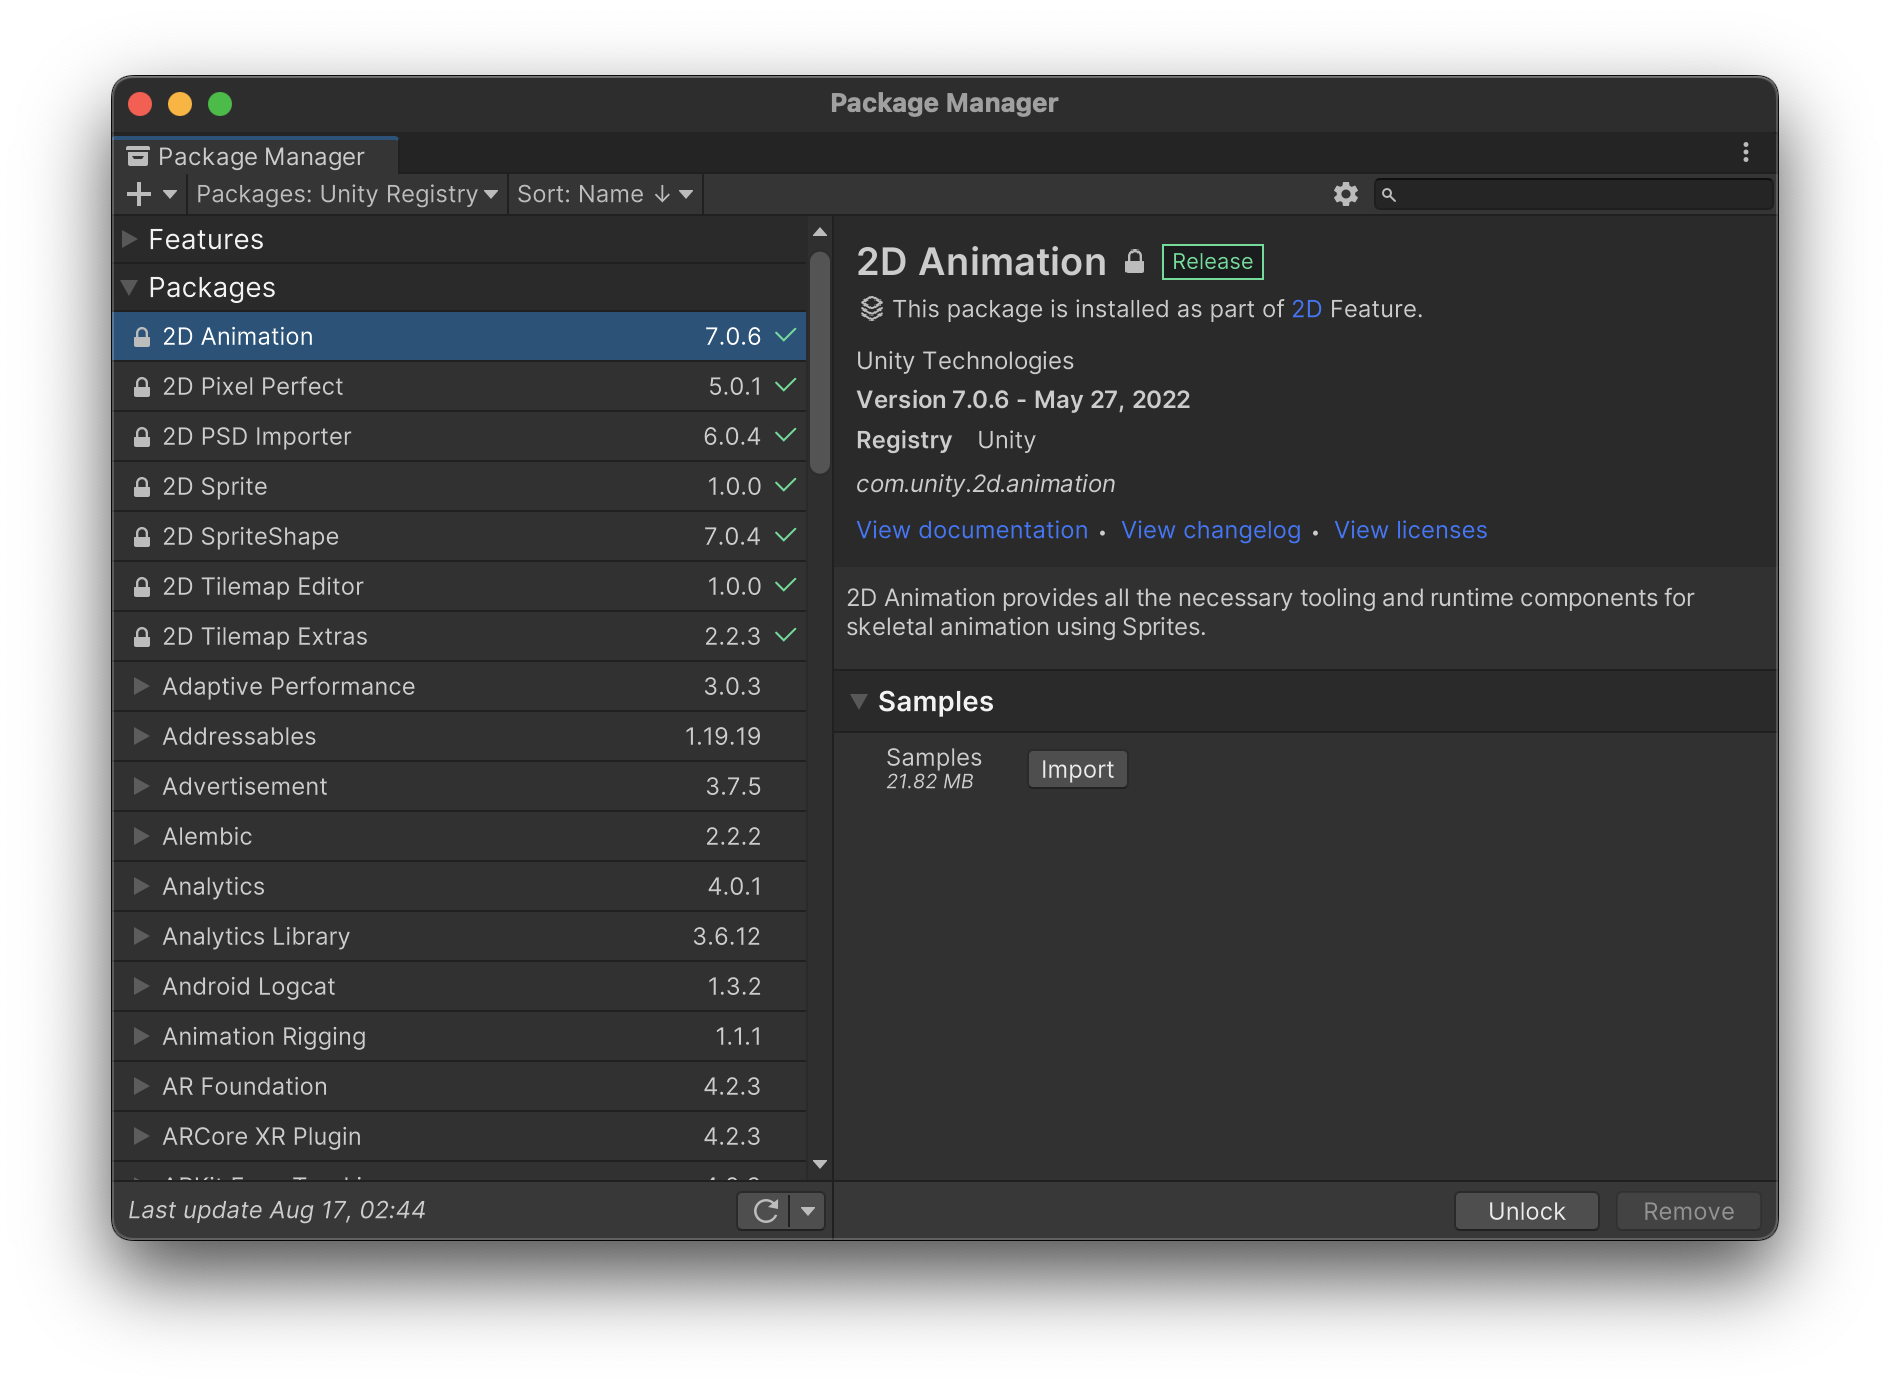Click the installed checkmark on 2D Tilemap Extras row
The width and height of the screenshot is (1890, 1388).
(x=786, y=635)
